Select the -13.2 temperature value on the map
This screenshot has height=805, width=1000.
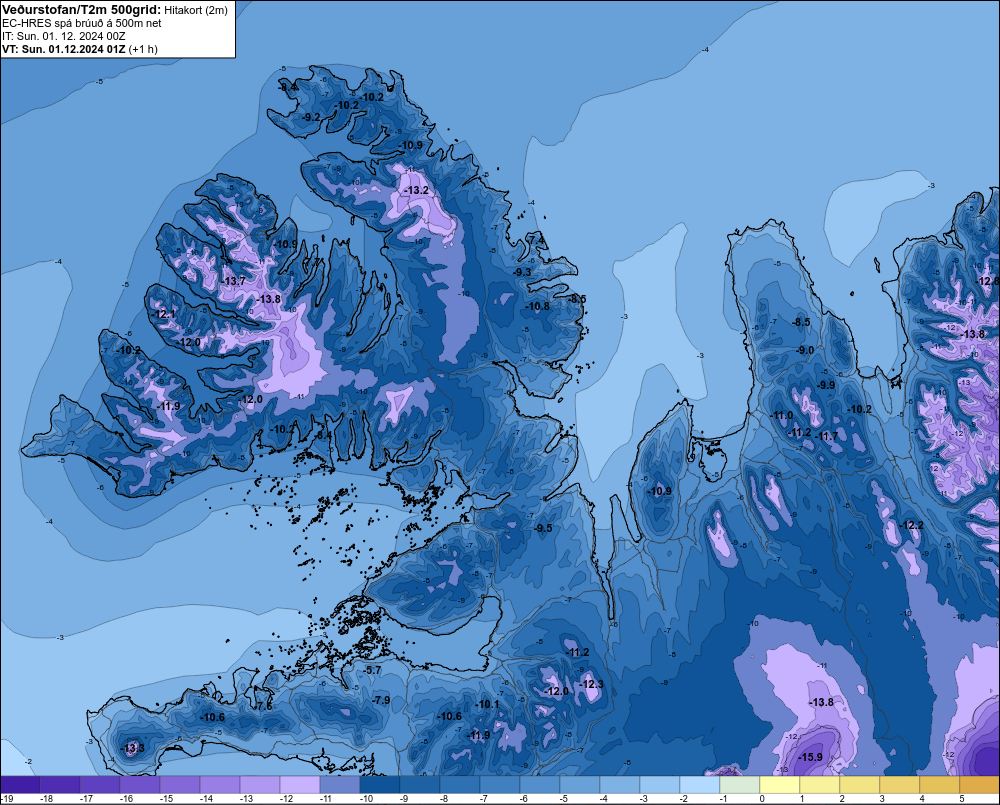tap(417, 190)
